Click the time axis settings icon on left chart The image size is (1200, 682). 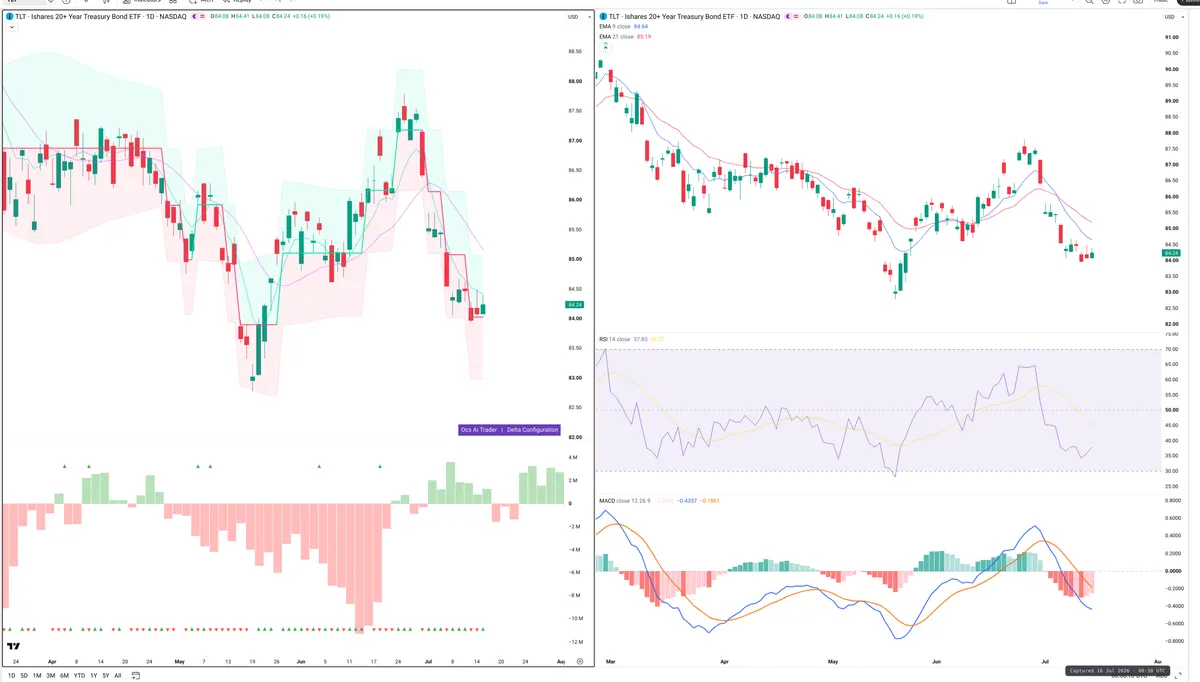(x=580, y=661)
